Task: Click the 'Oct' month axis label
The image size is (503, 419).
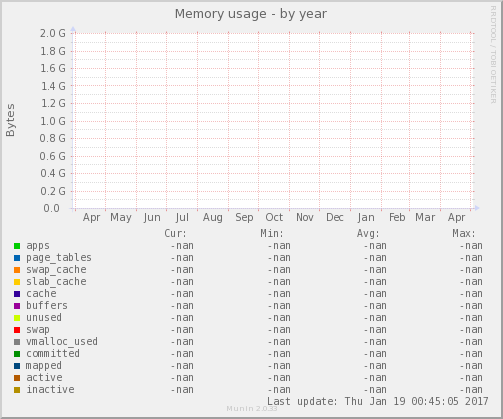Action: [274, 218]
